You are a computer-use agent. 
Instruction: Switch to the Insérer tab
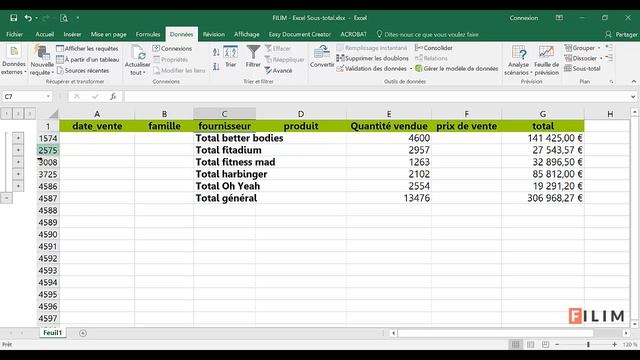pyautogui.click(x=72, y=34)
